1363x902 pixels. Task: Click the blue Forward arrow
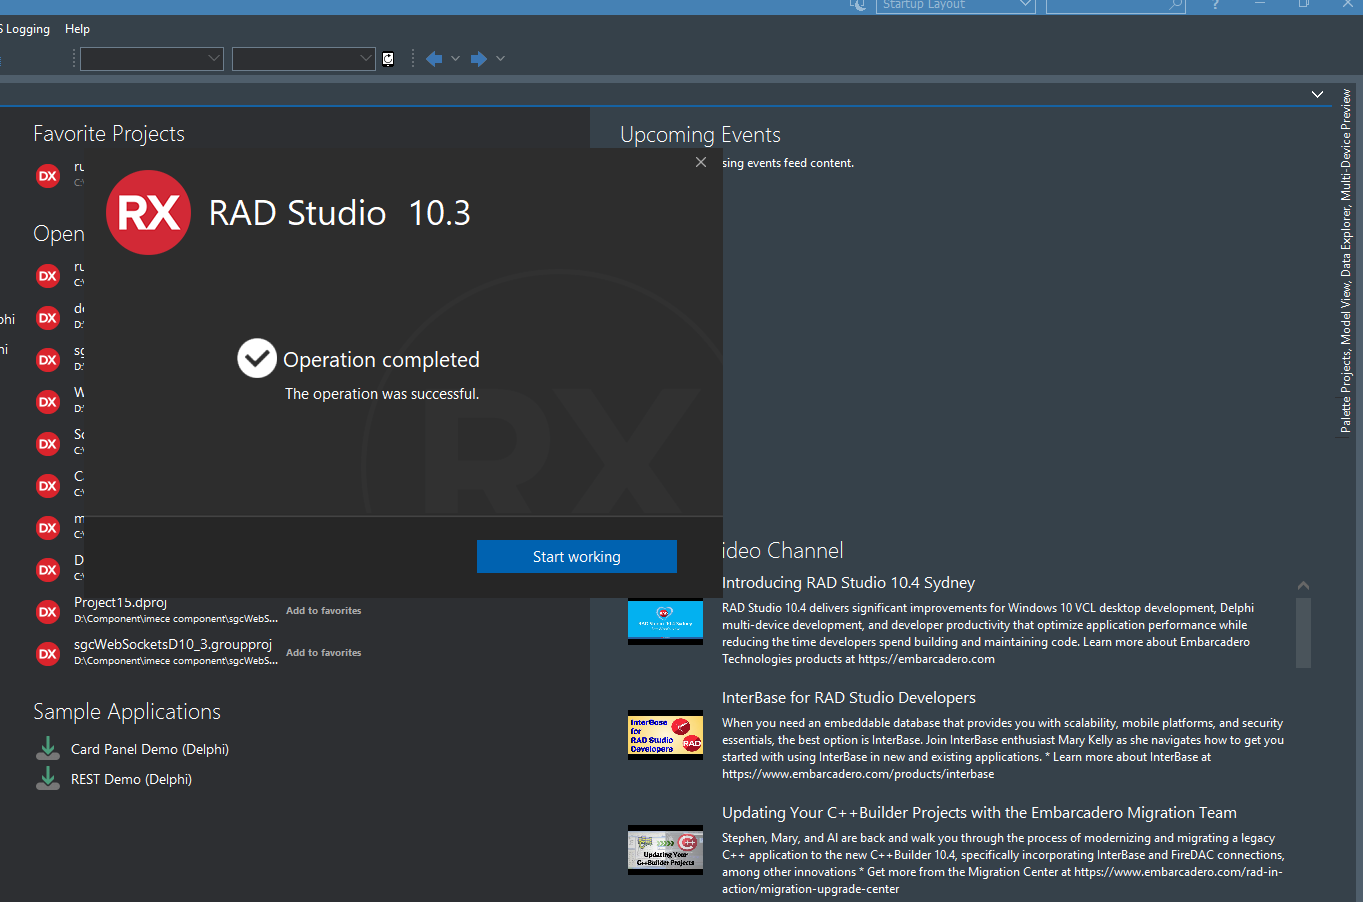pos(479,59)
